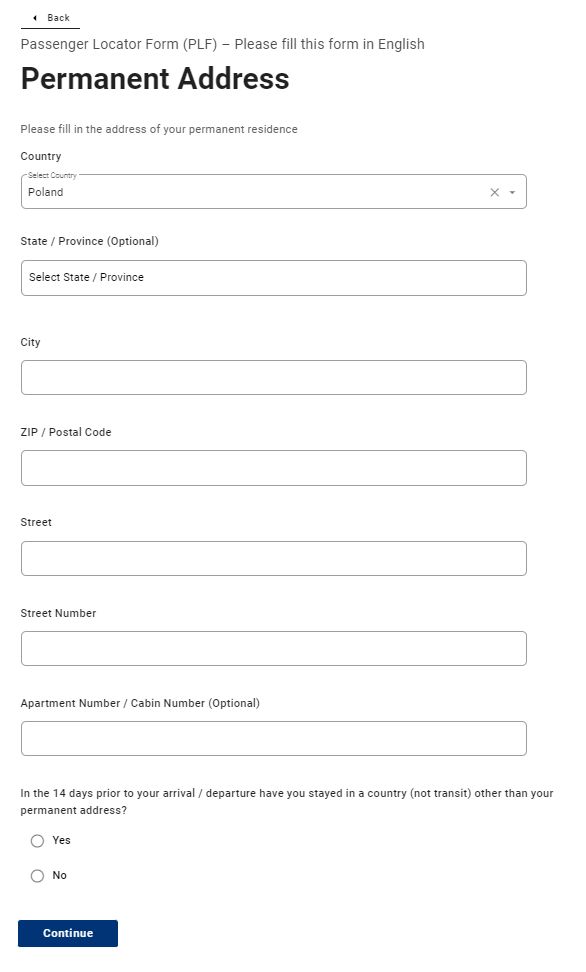Click the 'No' label next to its radio

[x=60, y=876]
